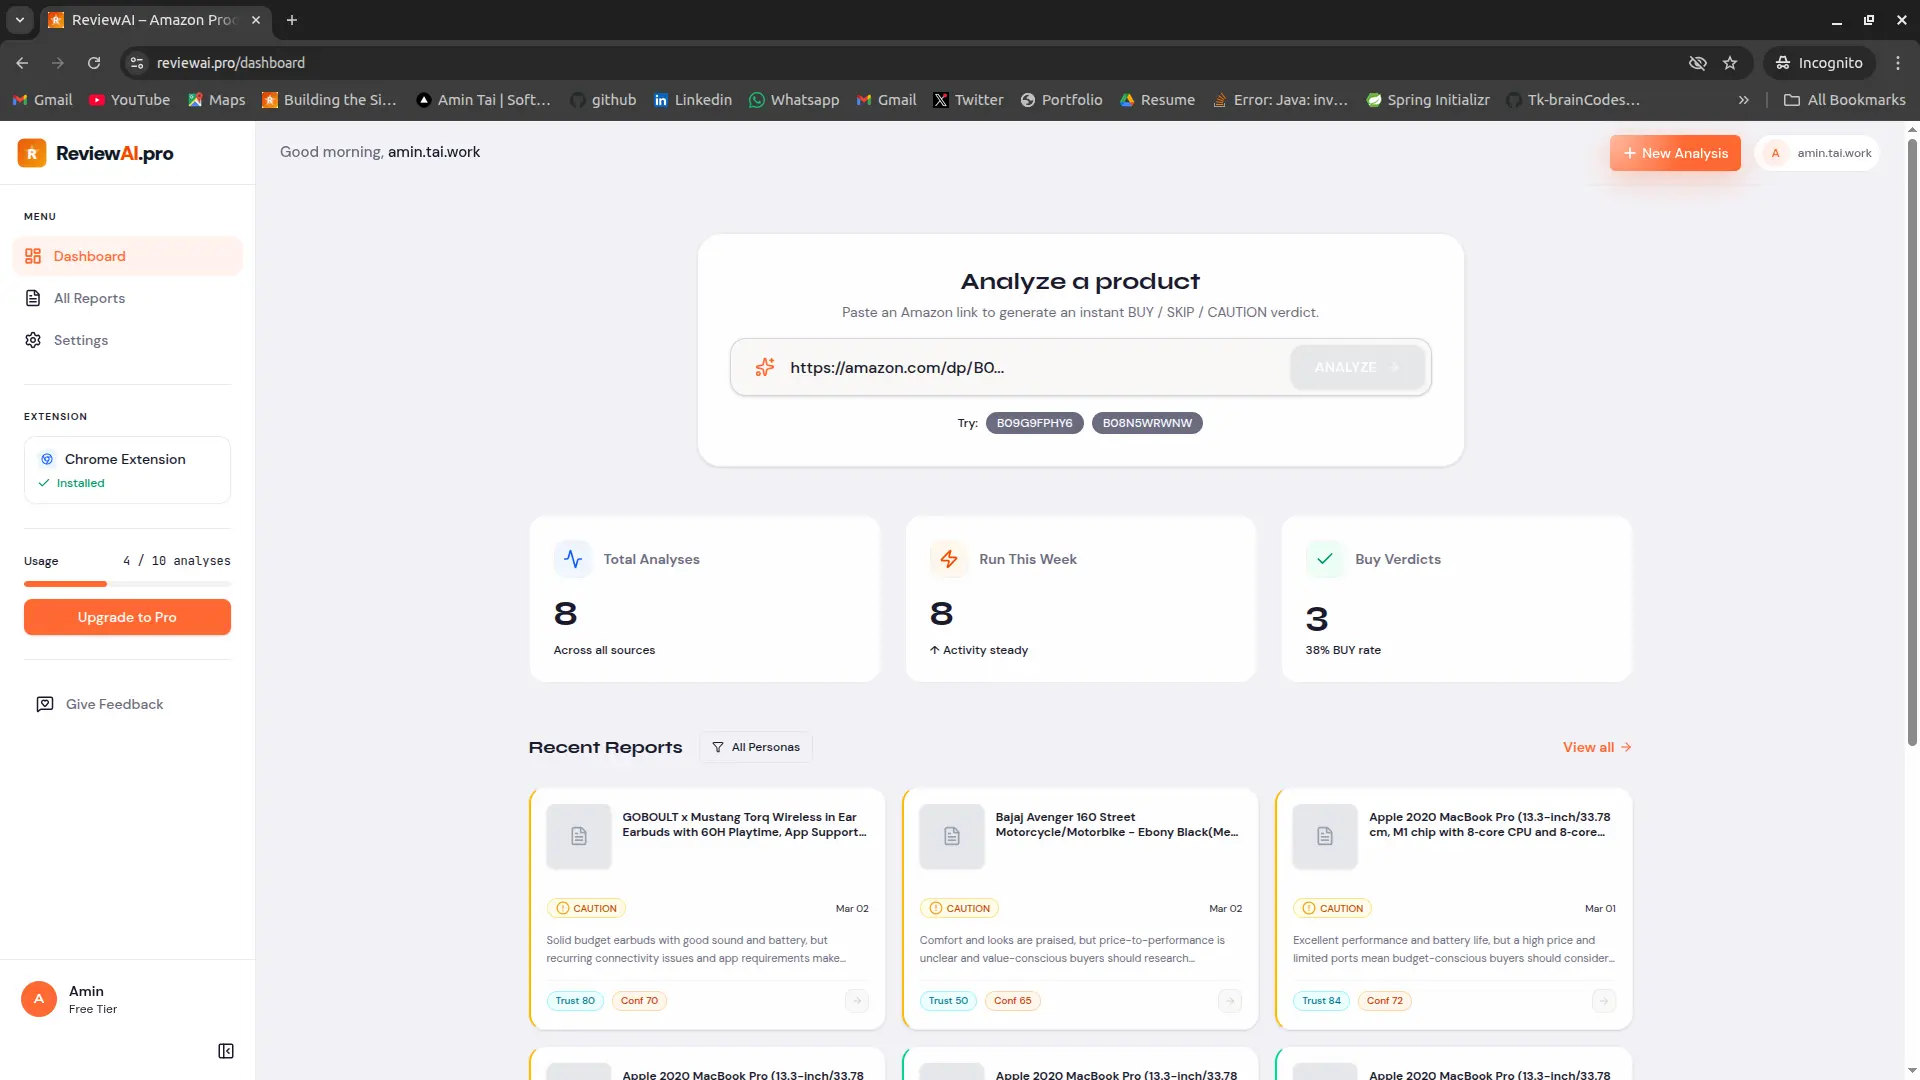Open All Reports in sidebar
1920x1080 pixels.
pos(127,298)
